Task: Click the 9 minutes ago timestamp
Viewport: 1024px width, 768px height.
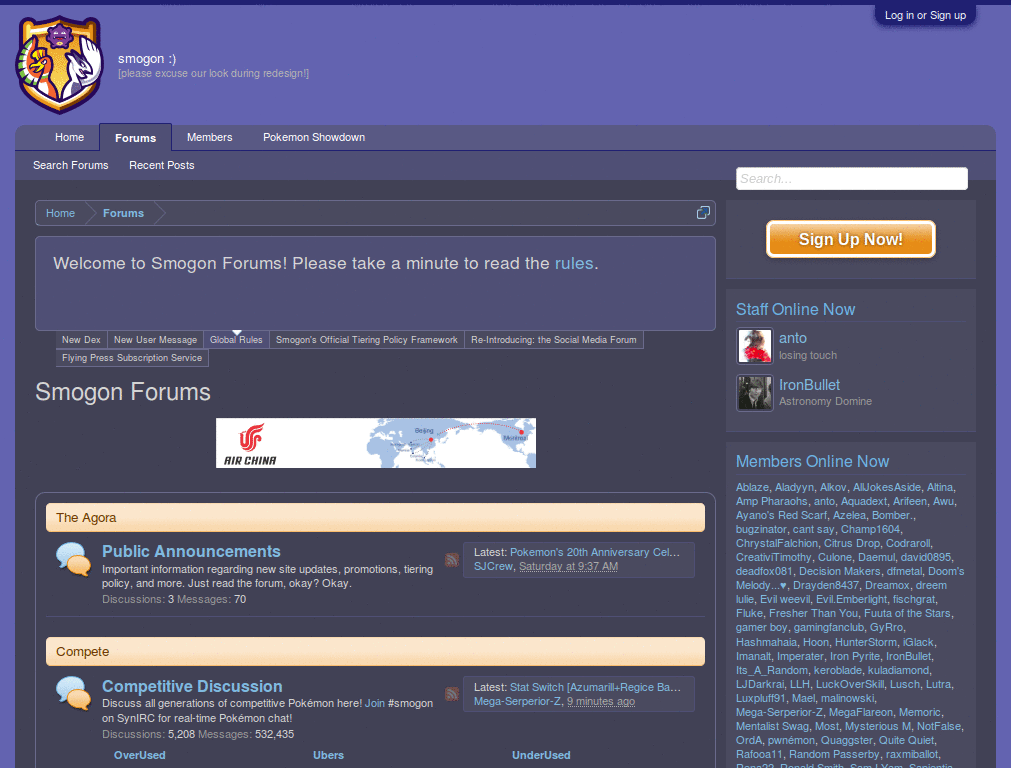Action: click(x=601, y=701)
